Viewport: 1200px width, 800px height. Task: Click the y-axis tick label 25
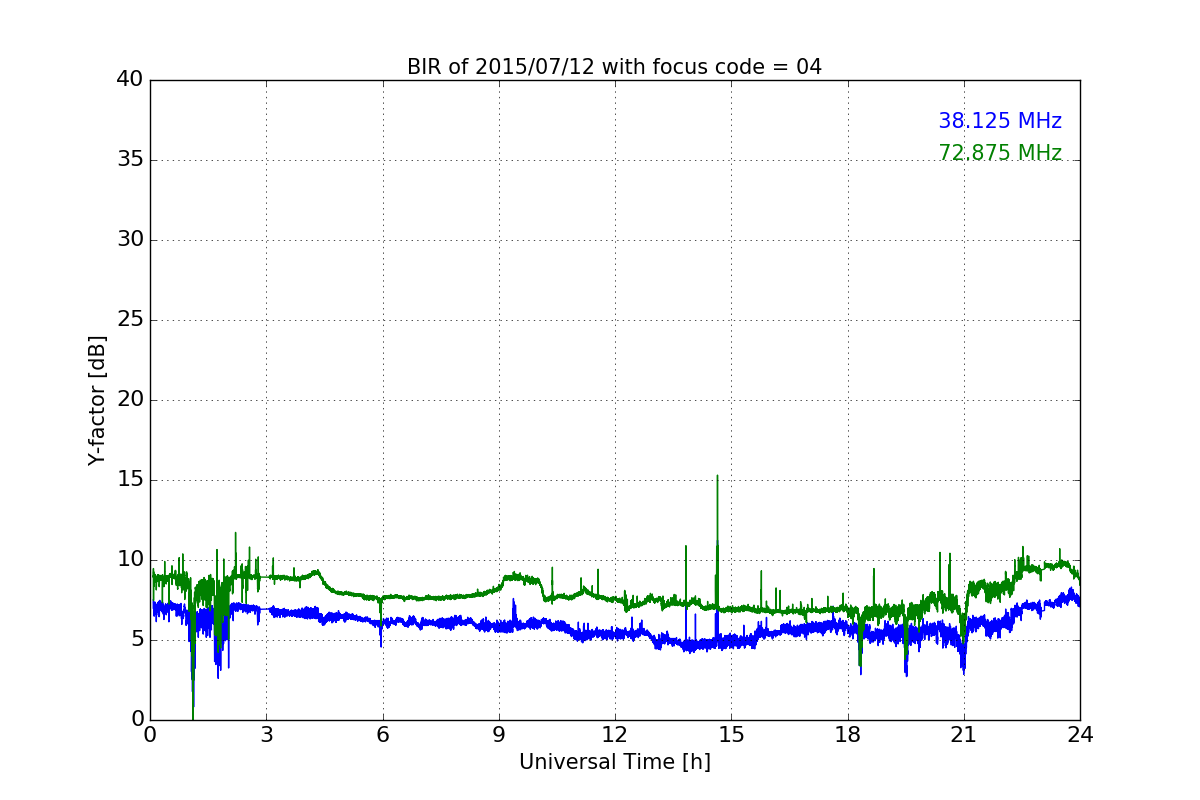pyautogui.click(x=130, y=320)
